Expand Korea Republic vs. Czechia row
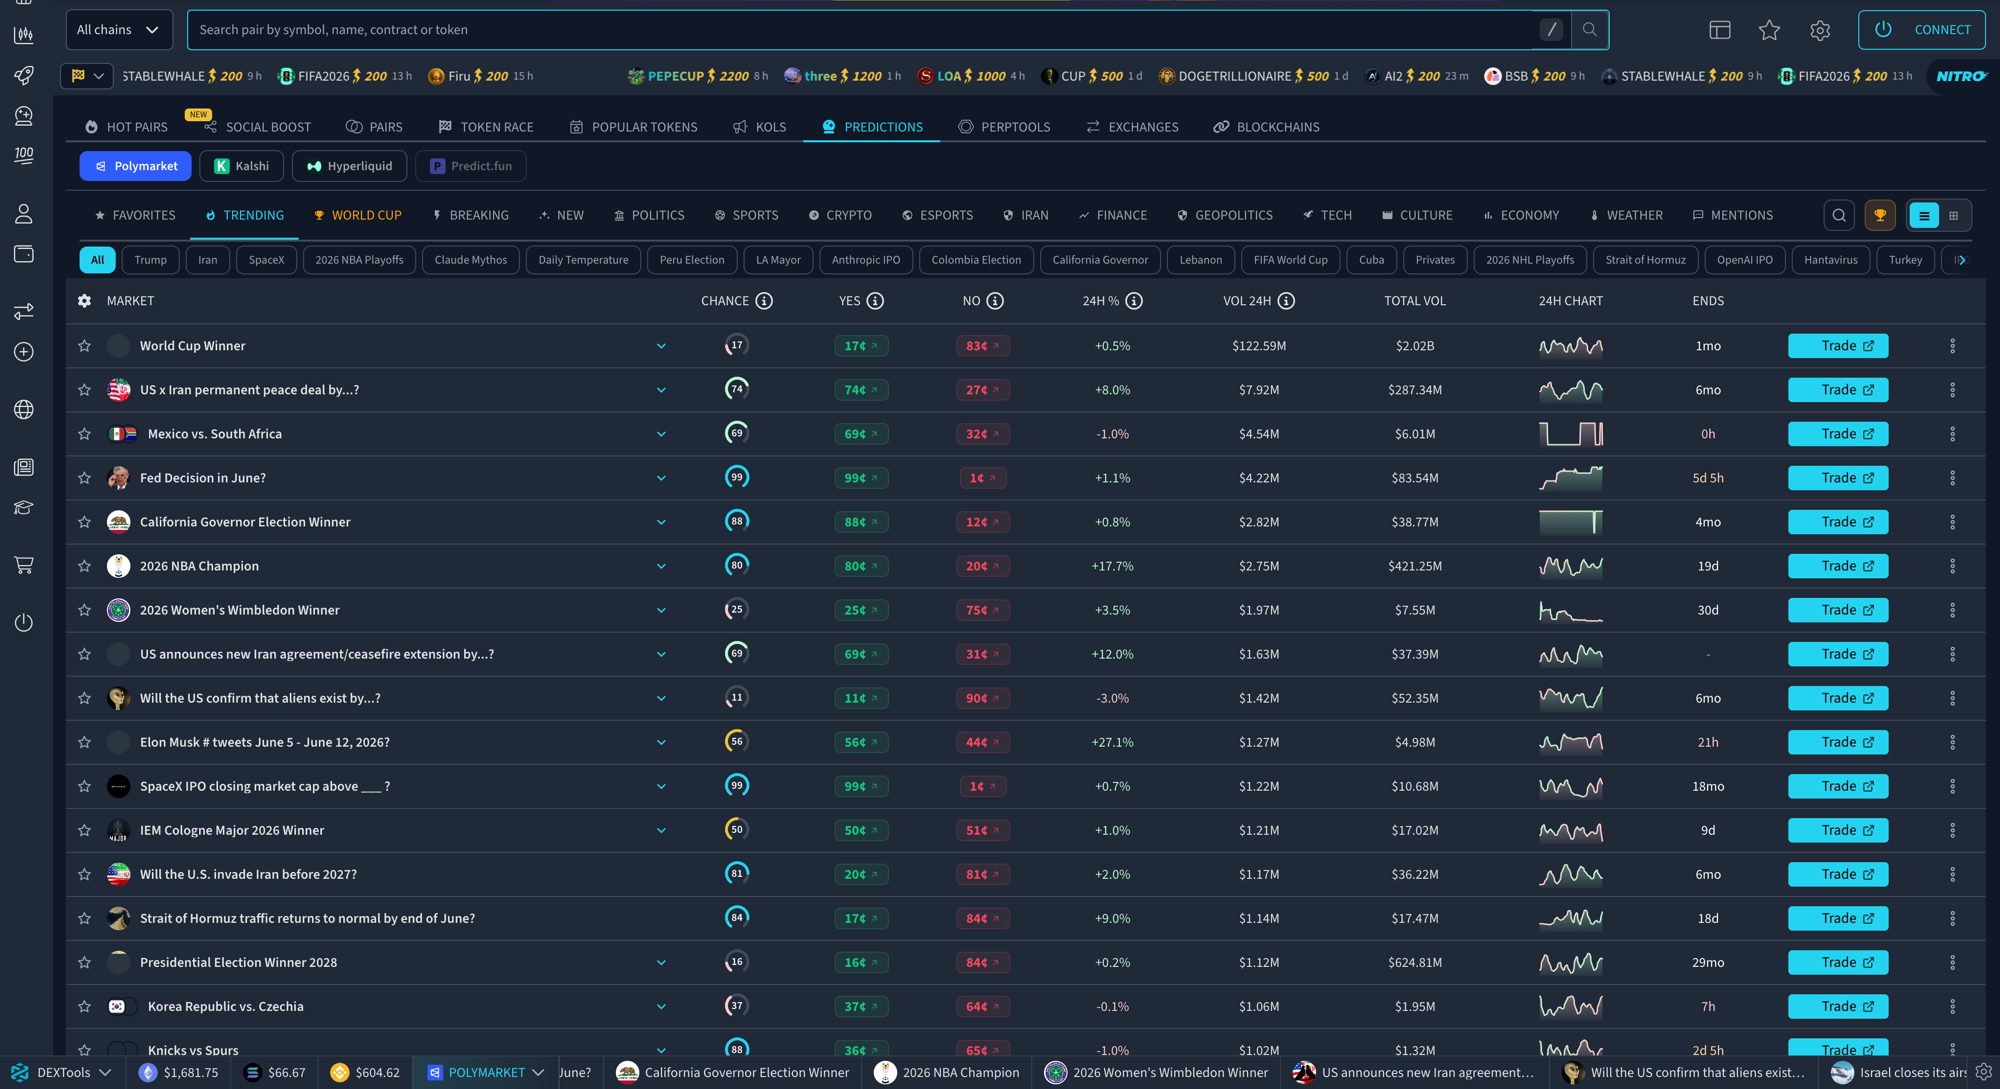 [661, 1006]
